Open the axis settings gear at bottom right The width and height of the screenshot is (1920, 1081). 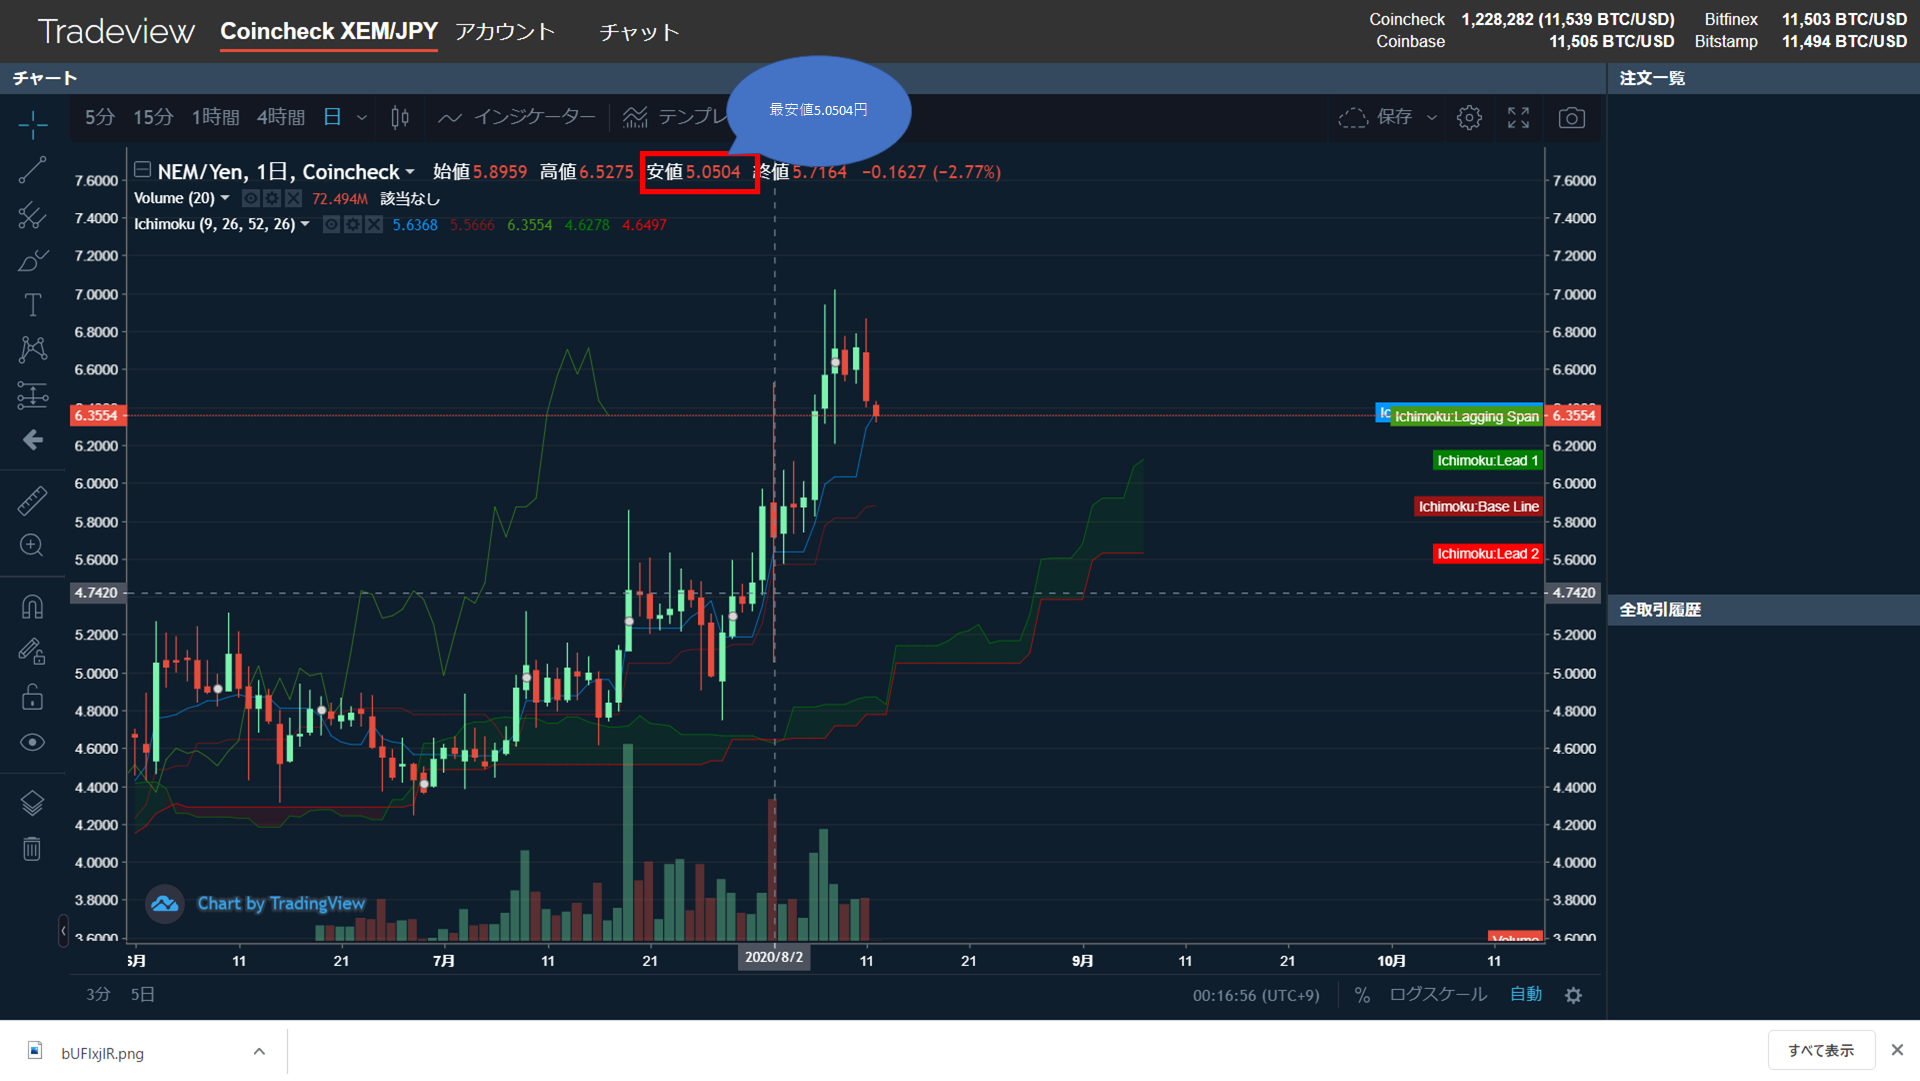coord(1573,996)
